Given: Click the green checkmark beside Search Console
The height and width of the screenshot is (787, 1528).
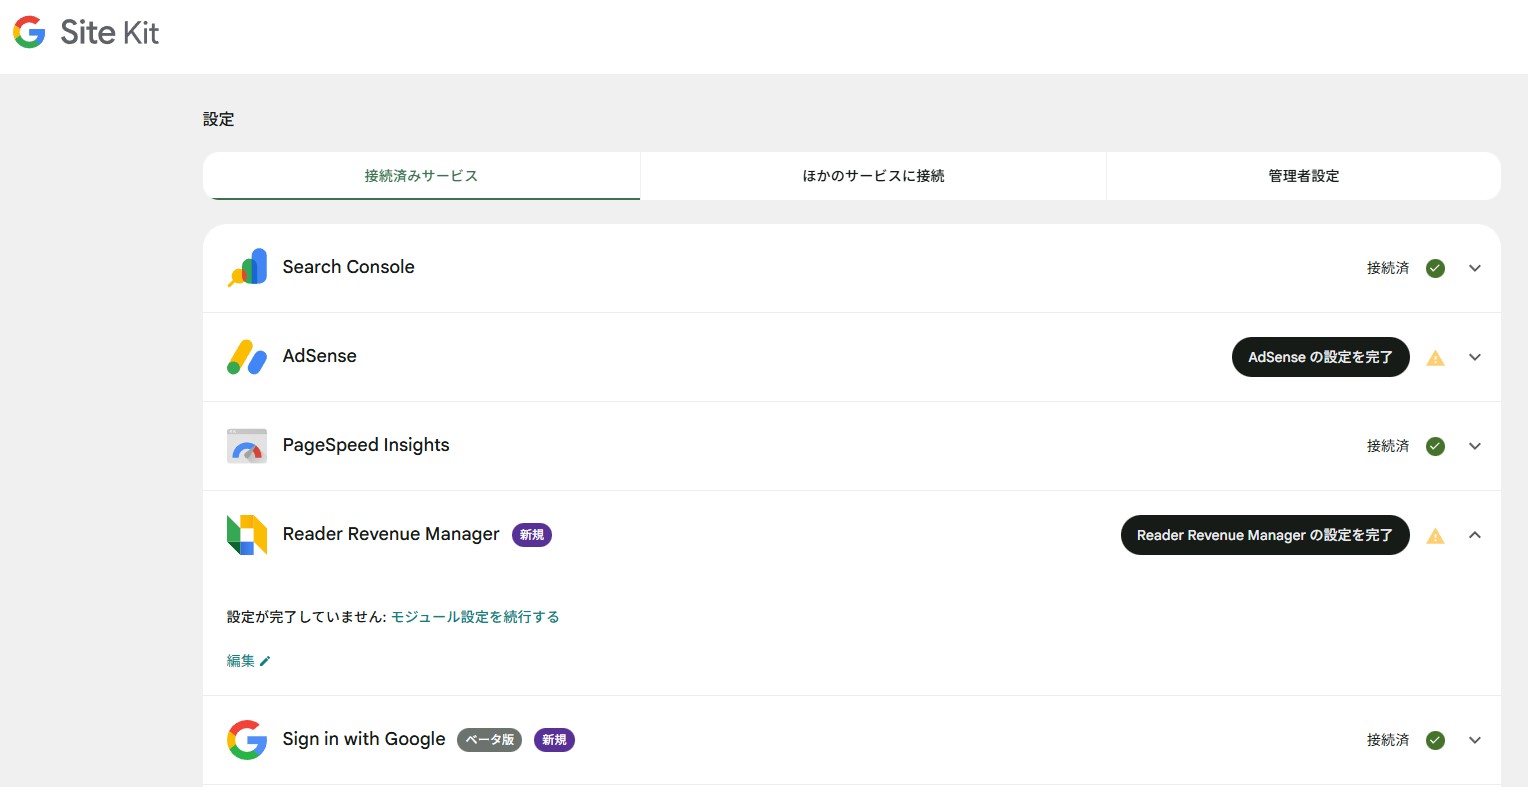Looking at the screenshot, I should click(1435, 268).
